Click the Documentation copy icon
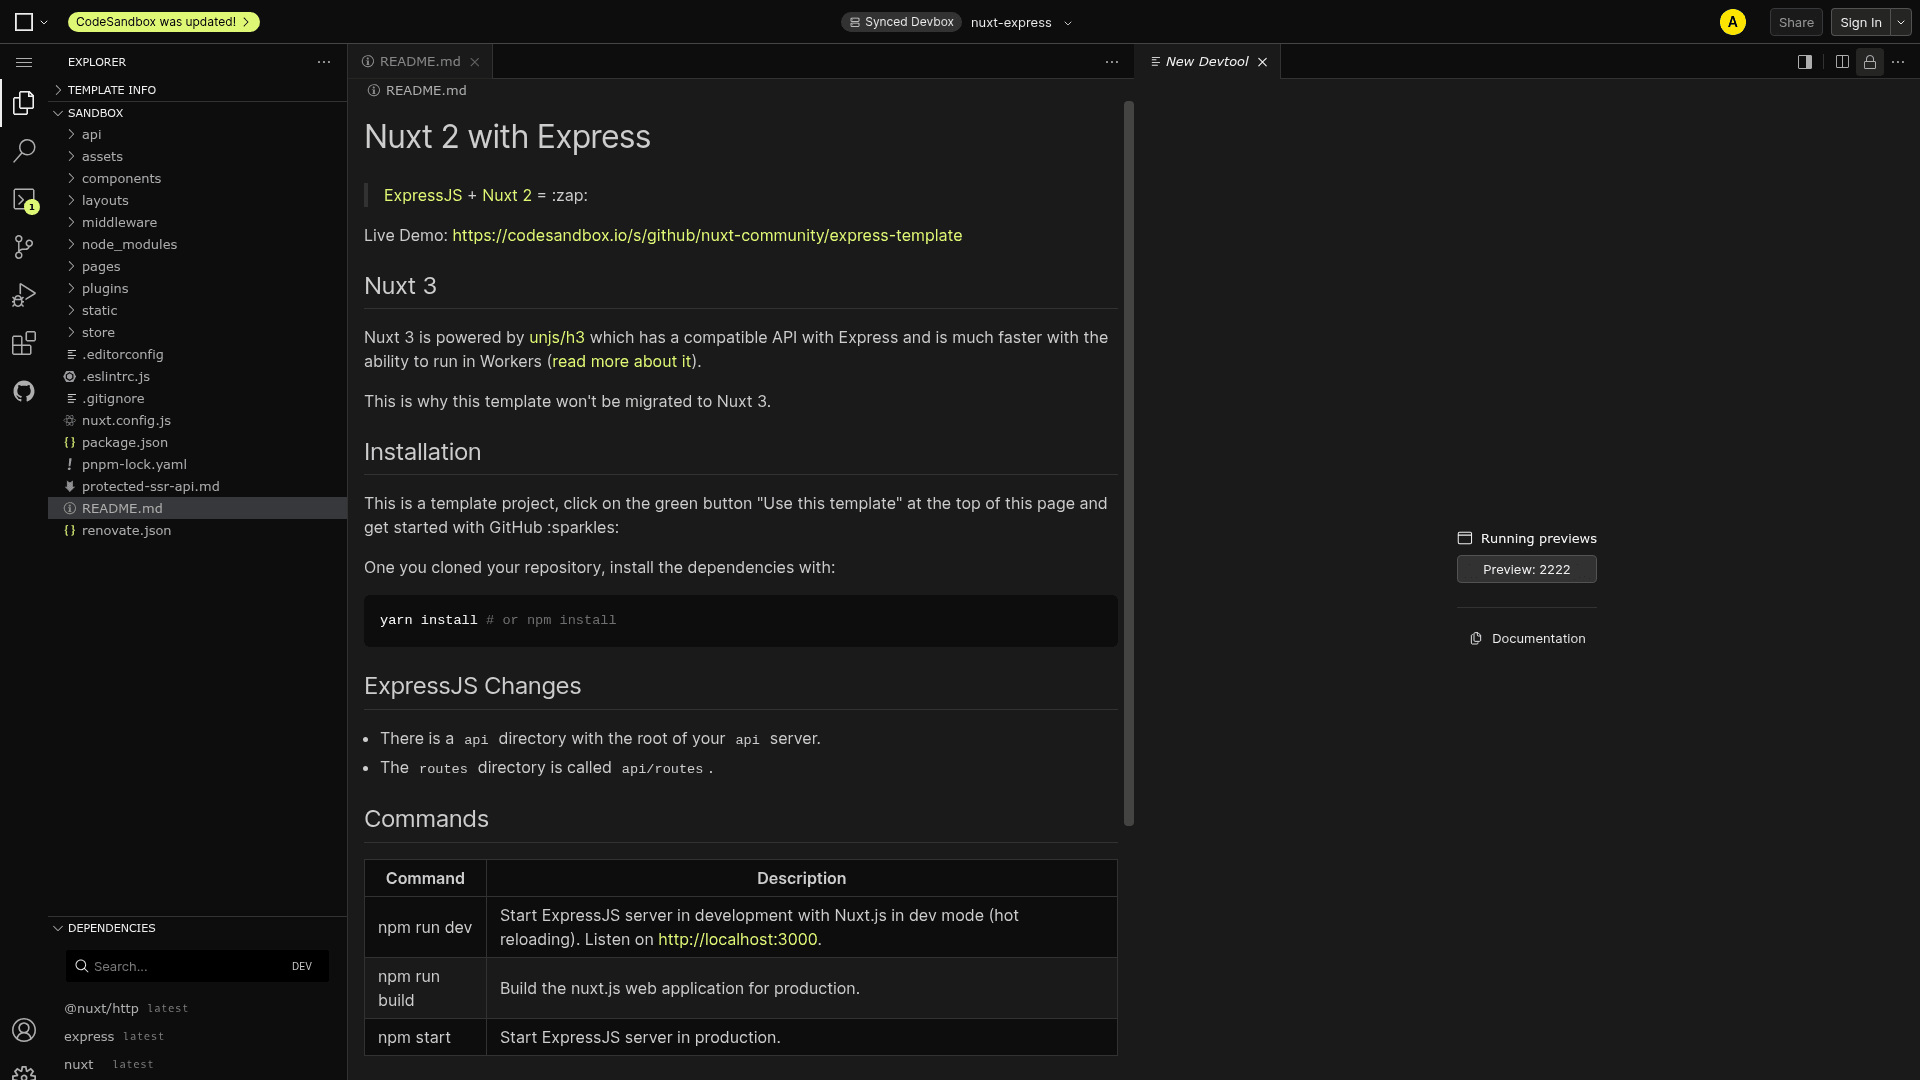 point(1476,639)
